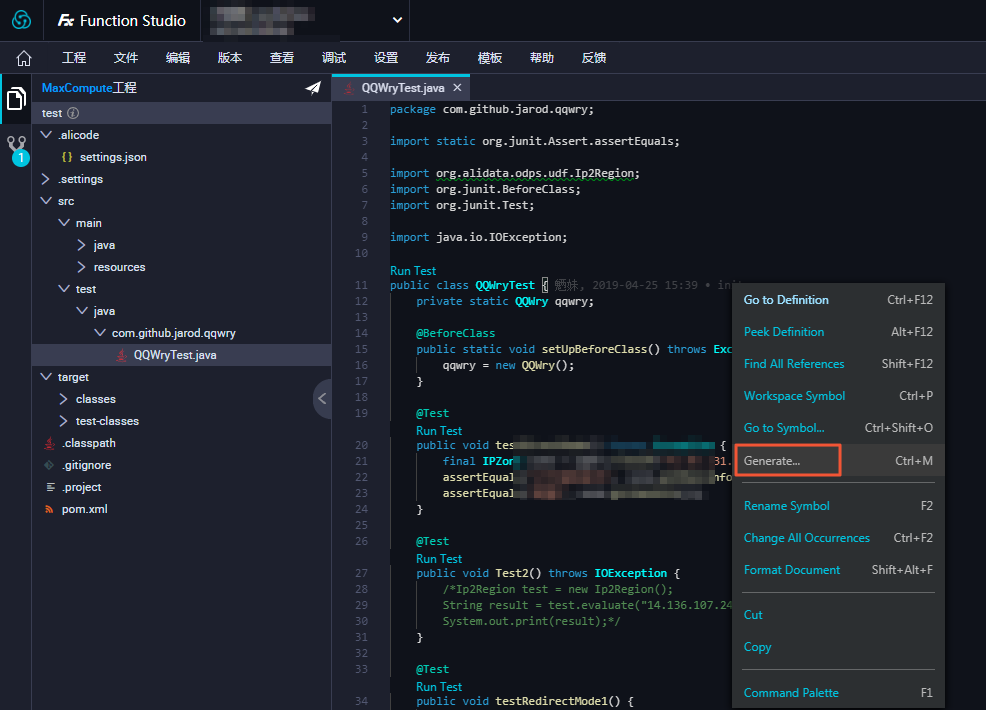986x710 pixels.
Task: Open the project selector dropdown arrow
Action: tap(397, 20)
